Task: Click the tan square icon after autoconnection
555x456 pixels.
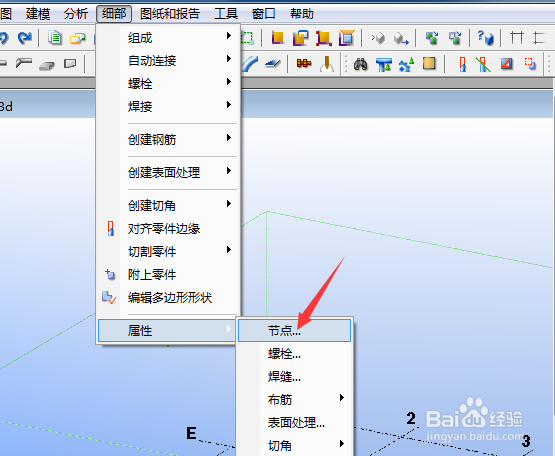Action: click(429, 64)
